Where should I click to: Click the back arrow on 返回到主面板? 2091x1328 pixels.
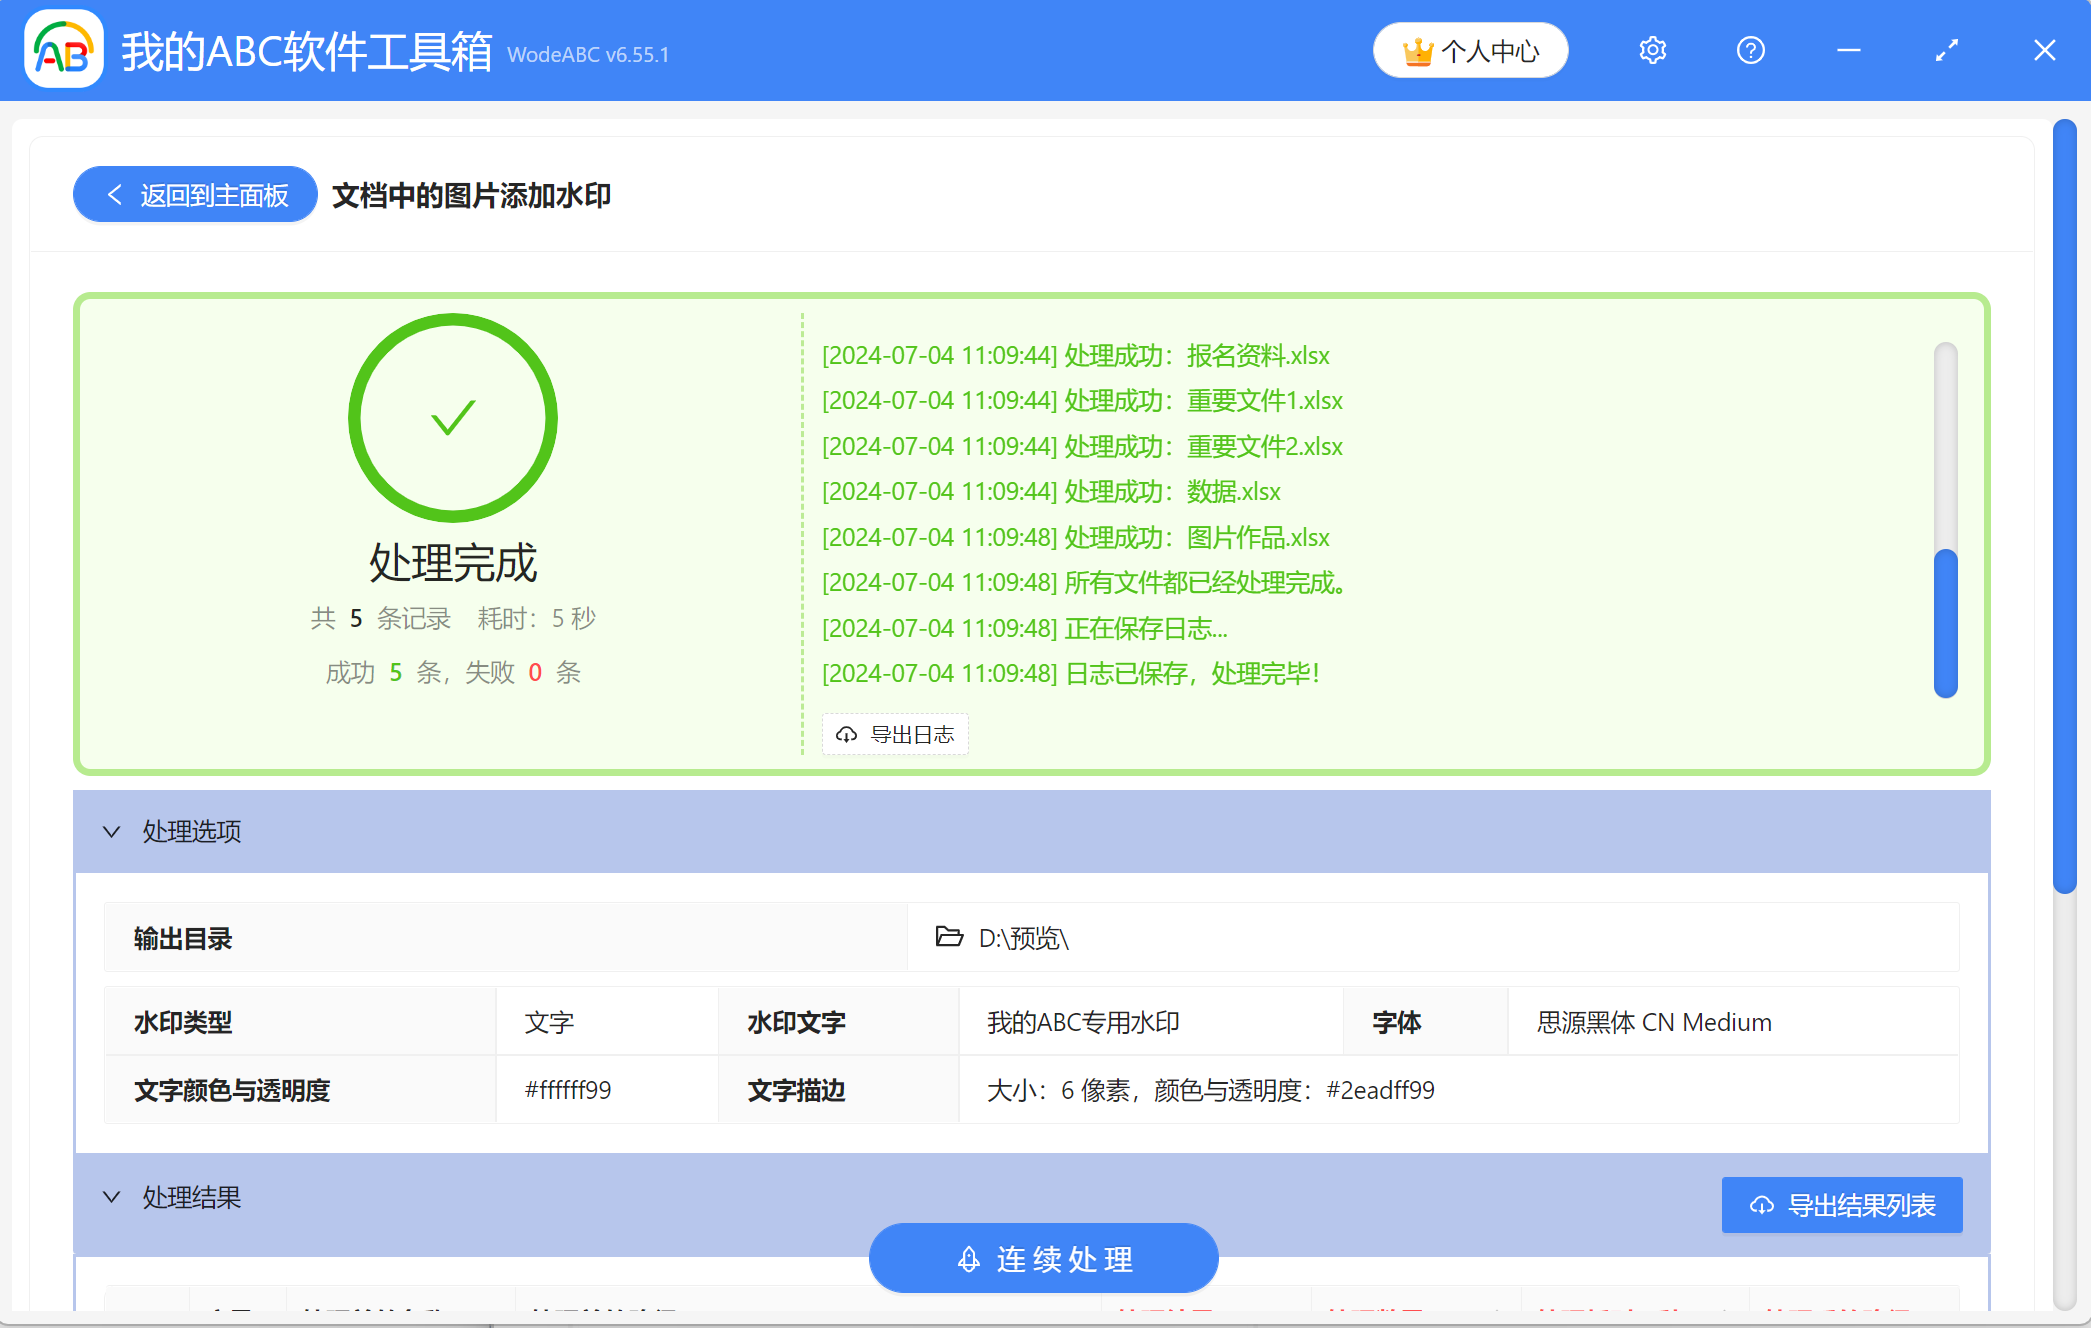[x=113, y=194]
